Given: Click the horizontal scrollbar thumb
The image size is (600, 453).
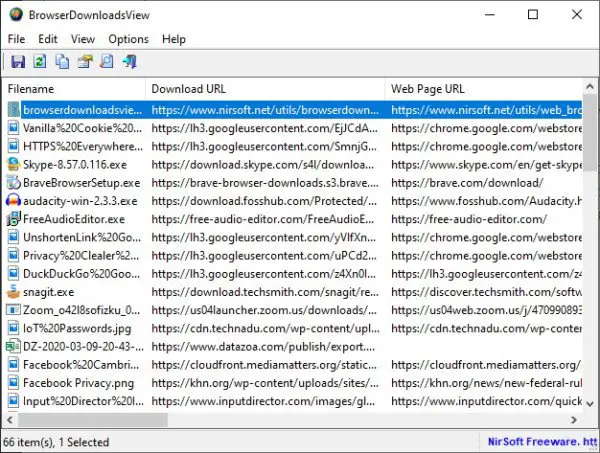Looking at the screenshot, I should click(93, 420).
